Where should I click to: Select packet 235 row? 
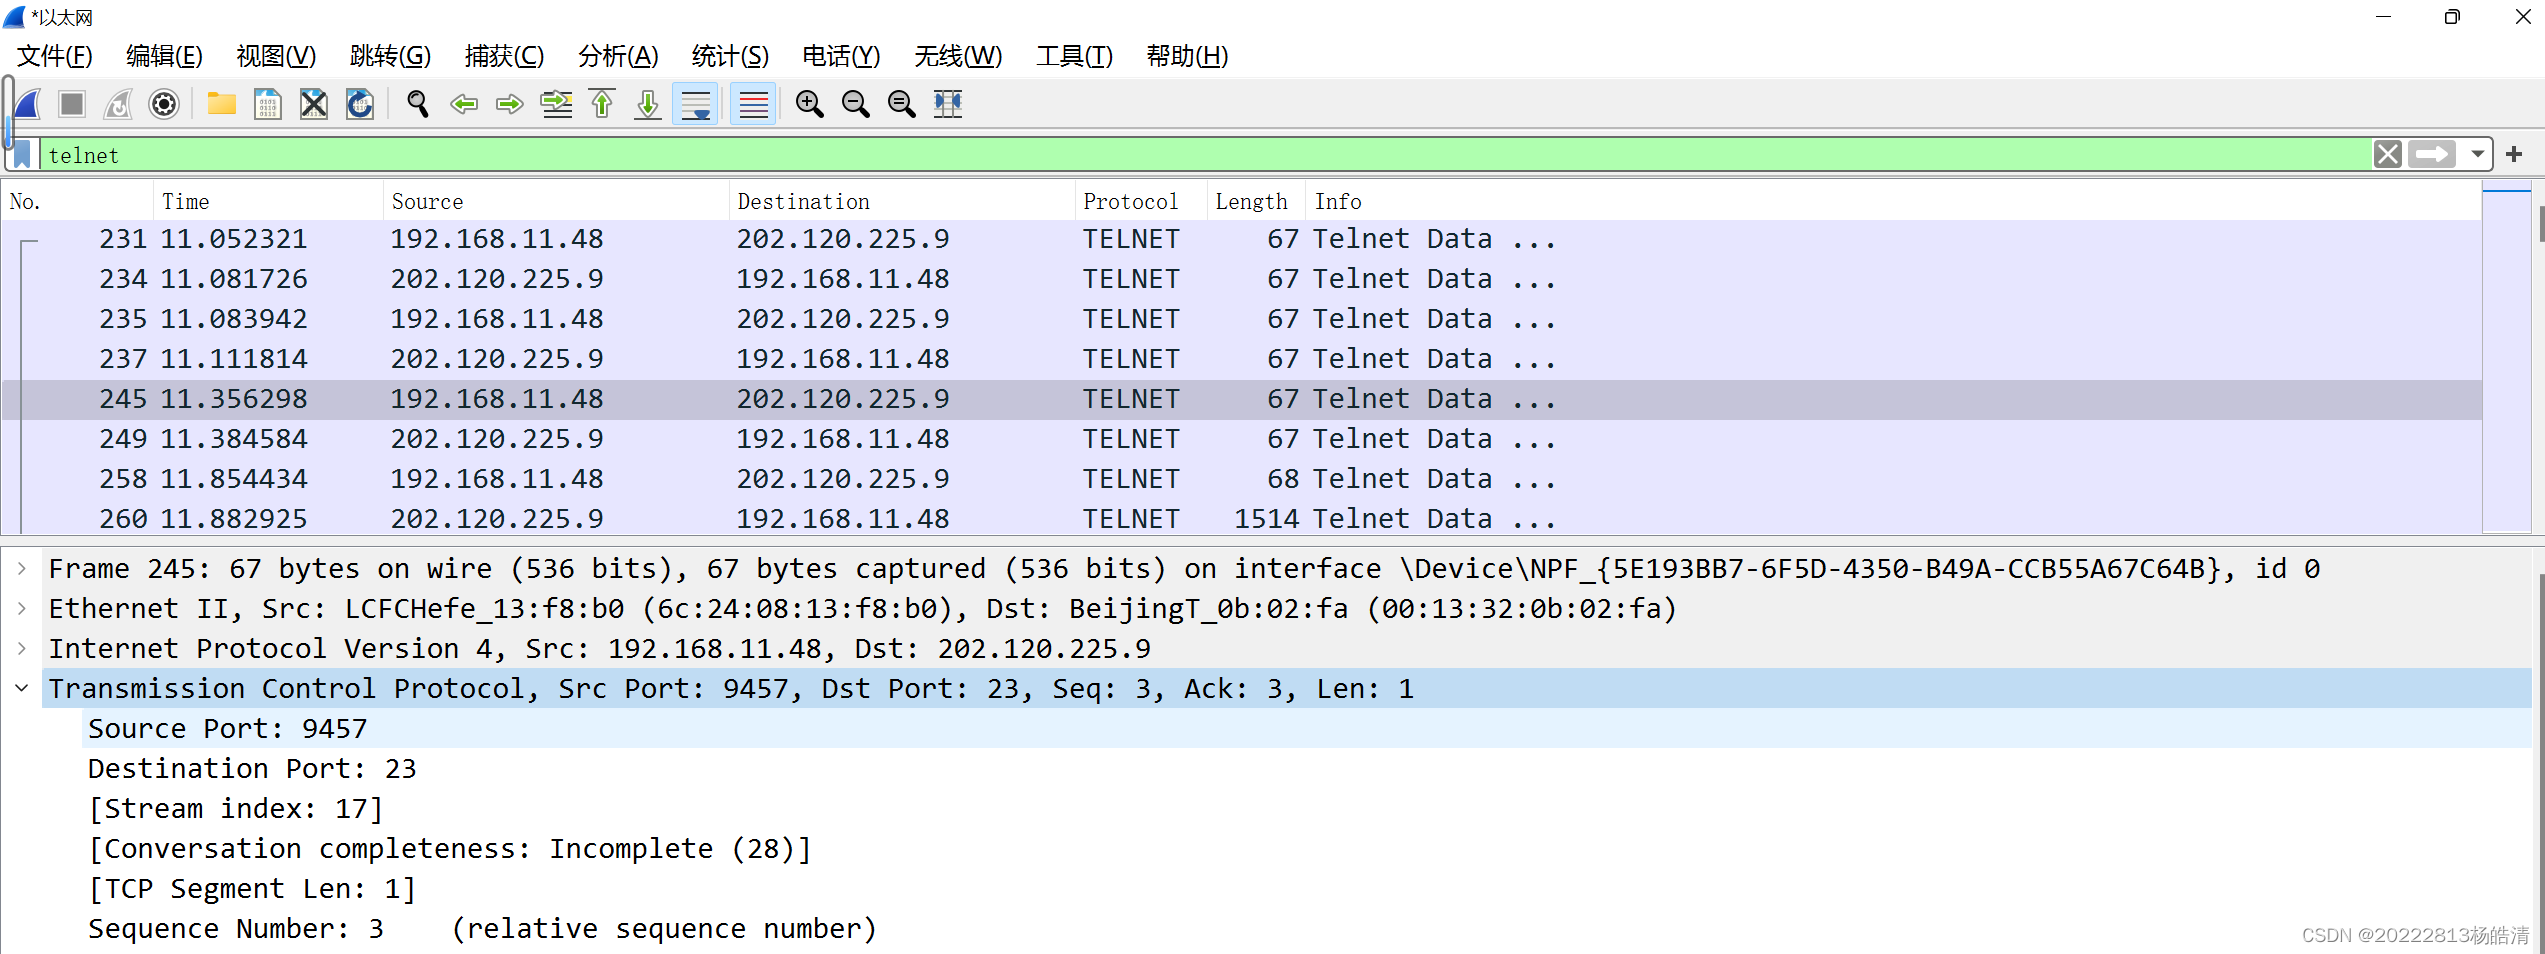(1241, 319)
